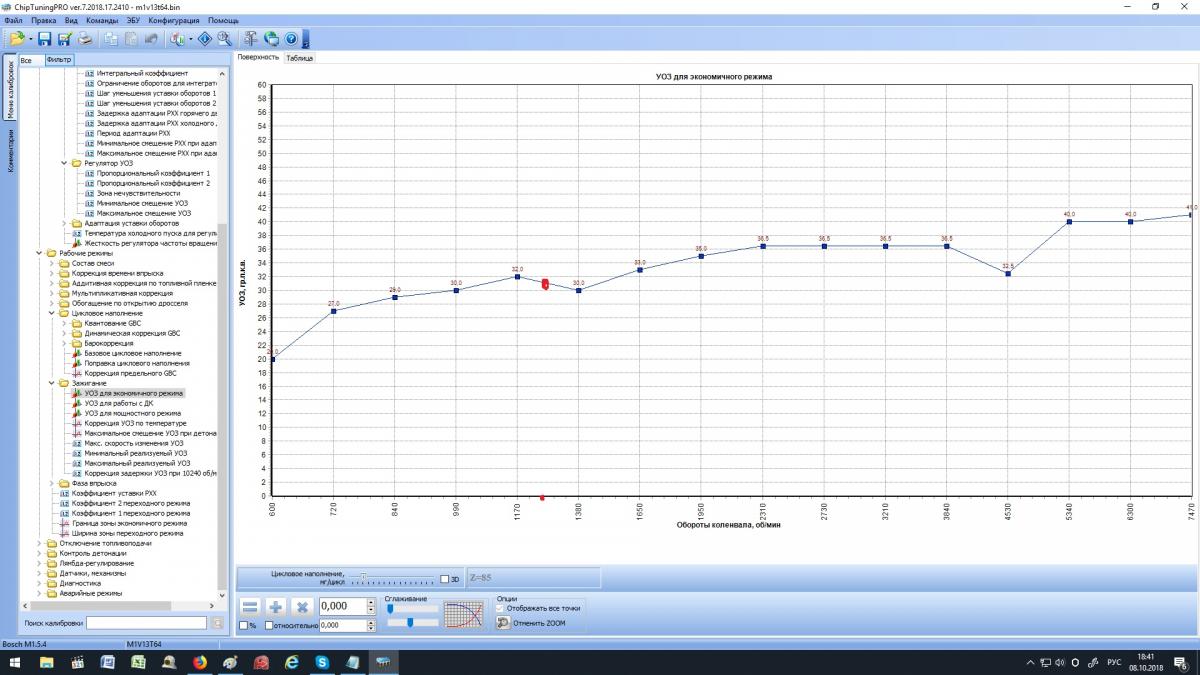This screenshot has height=675, width=1200.
Task: Click the magnifier search toolbar icon
Action: [224, 39]
